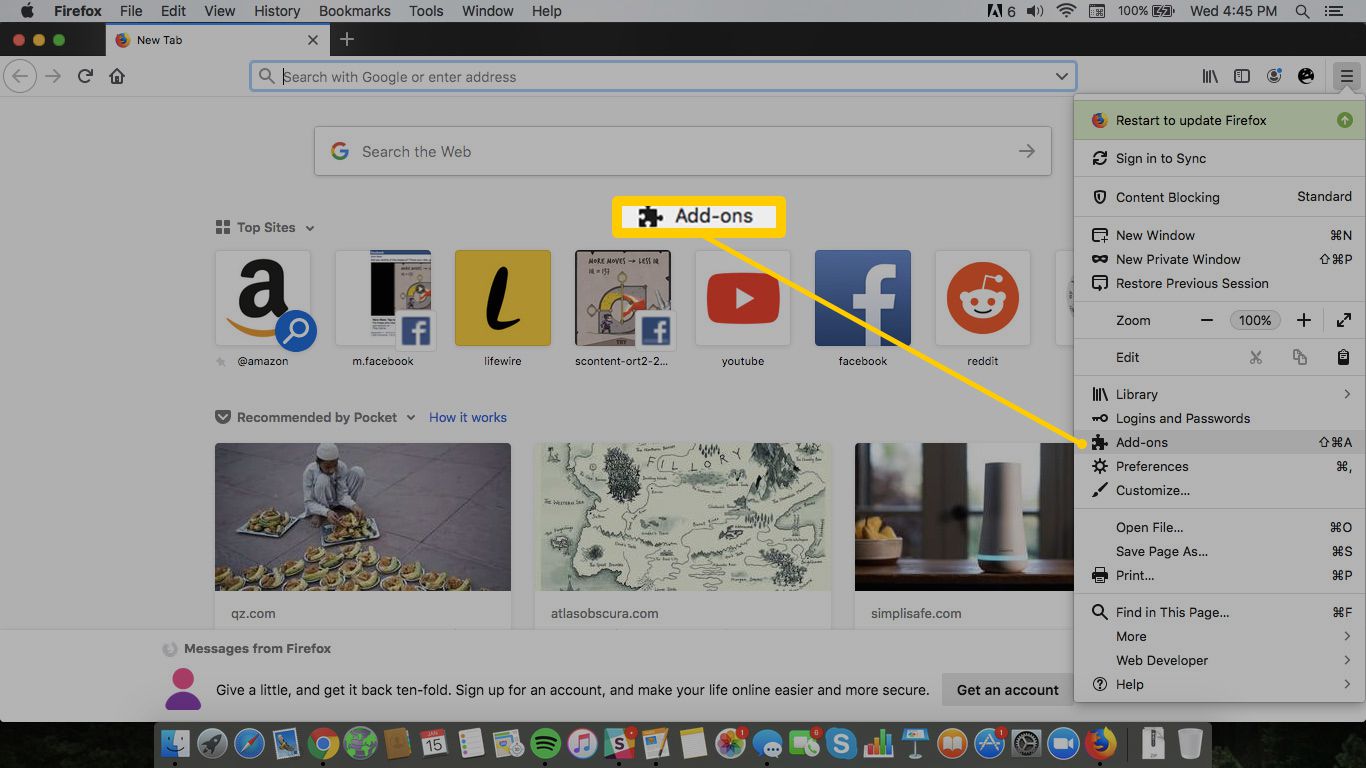This screenshot has width=1366, height=768.
Task: Open the address bar history dropdown arrow
Action: [1061, 76]
